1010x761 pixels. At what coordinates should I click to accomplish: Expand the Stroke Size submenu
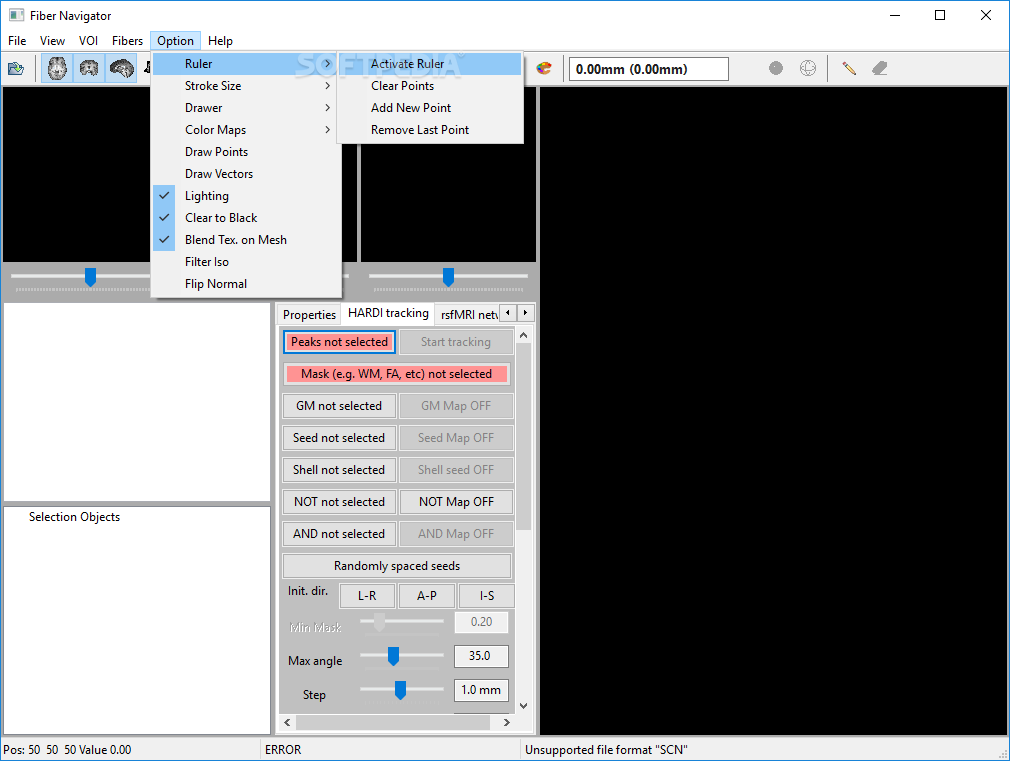coord(246,86)
